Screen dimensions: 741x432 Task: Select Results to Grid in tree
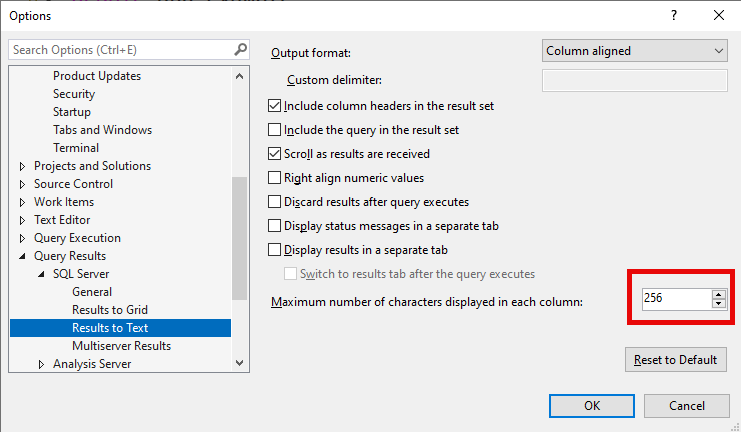point(110,310)
